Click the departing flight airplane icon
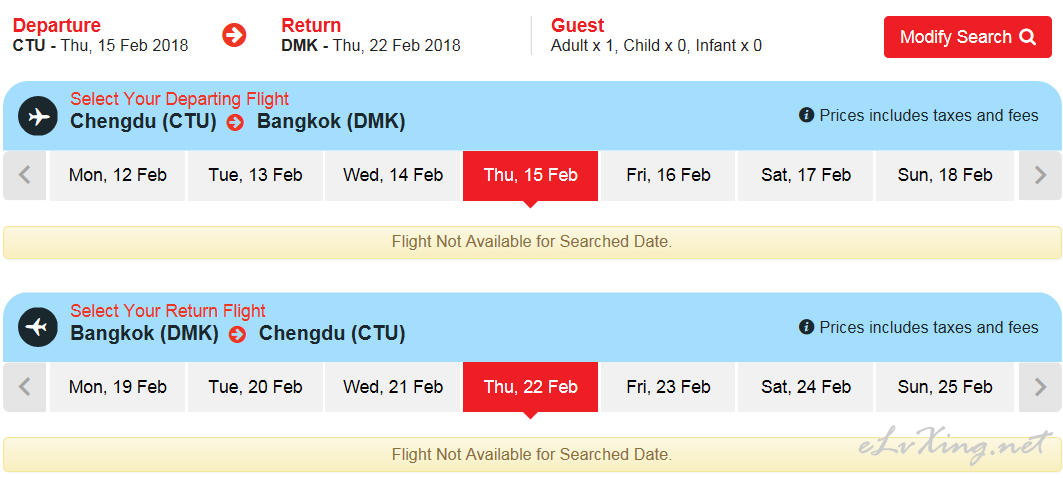 [x=39, y=117]
